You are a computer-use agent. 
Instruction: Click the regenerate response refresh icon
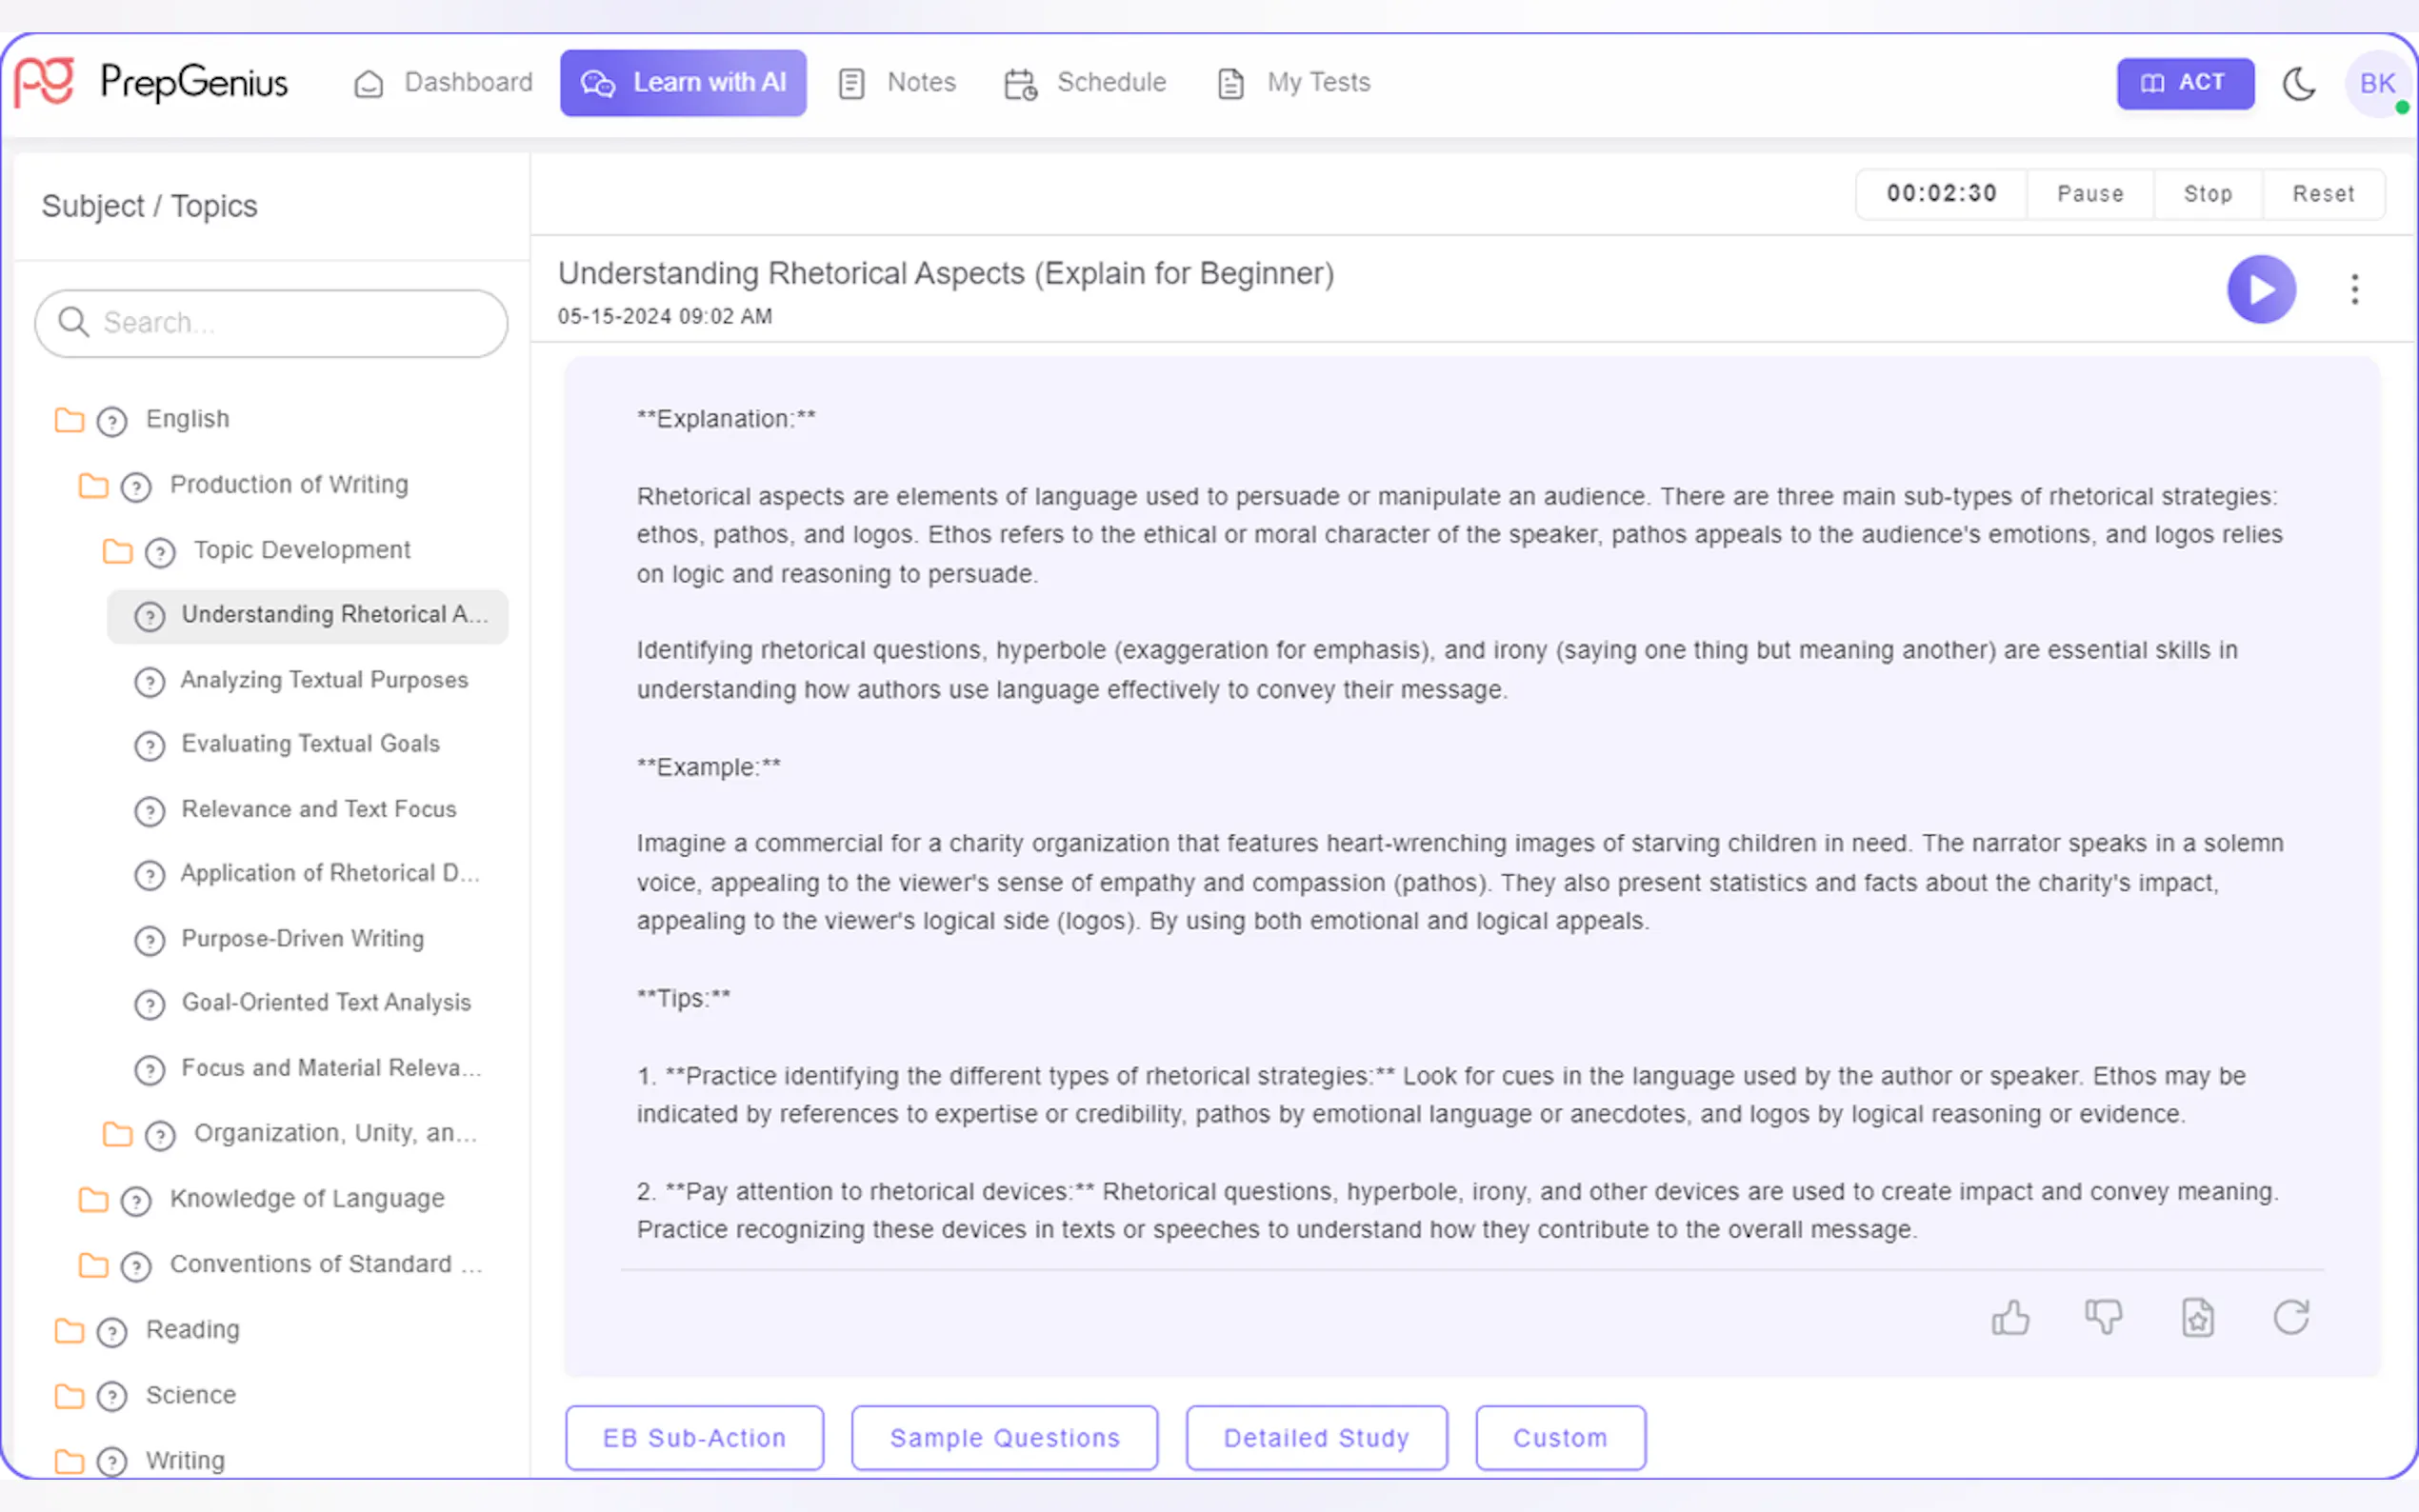pos(2291,1317)
